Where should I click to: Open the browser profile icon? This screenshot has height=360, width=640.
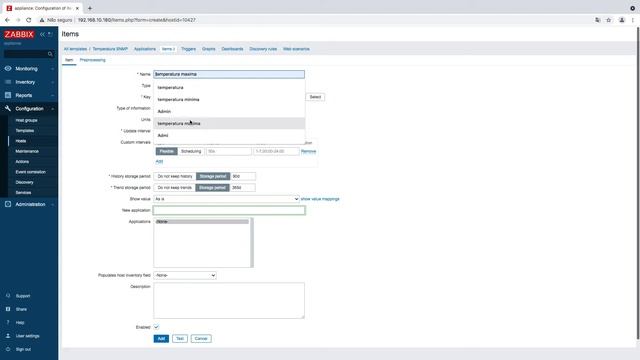point(622,20)
